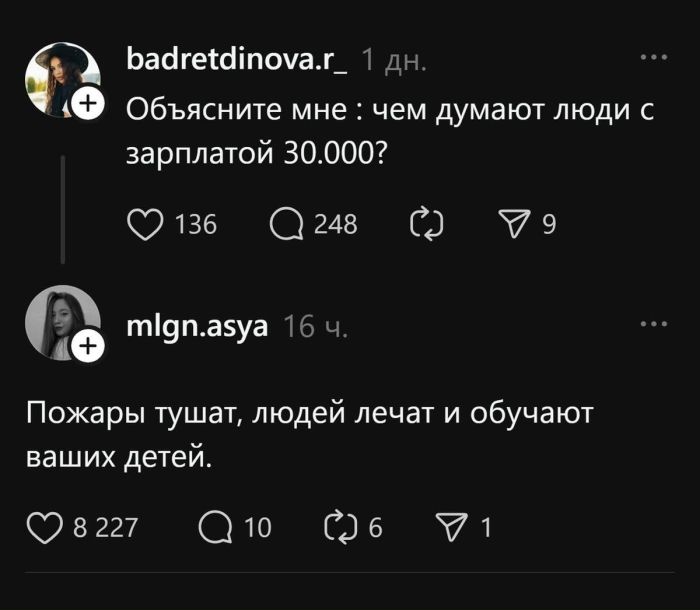Open the mlgn.asya profile username link
Image resolution: width=700 pixels, height=610 pixels.
pyautogui.click(x=197, y=326)
